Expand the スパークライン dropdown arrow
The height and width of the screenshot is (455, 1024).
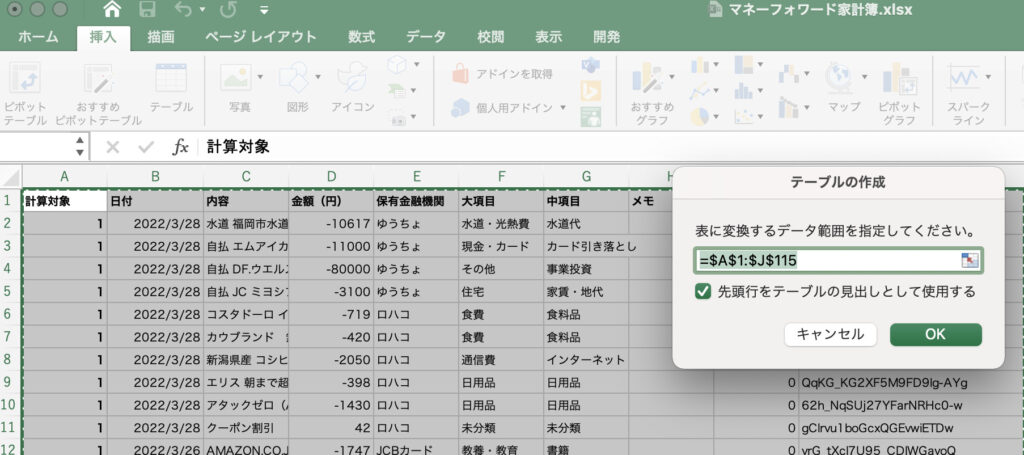[x=987, y=77]
